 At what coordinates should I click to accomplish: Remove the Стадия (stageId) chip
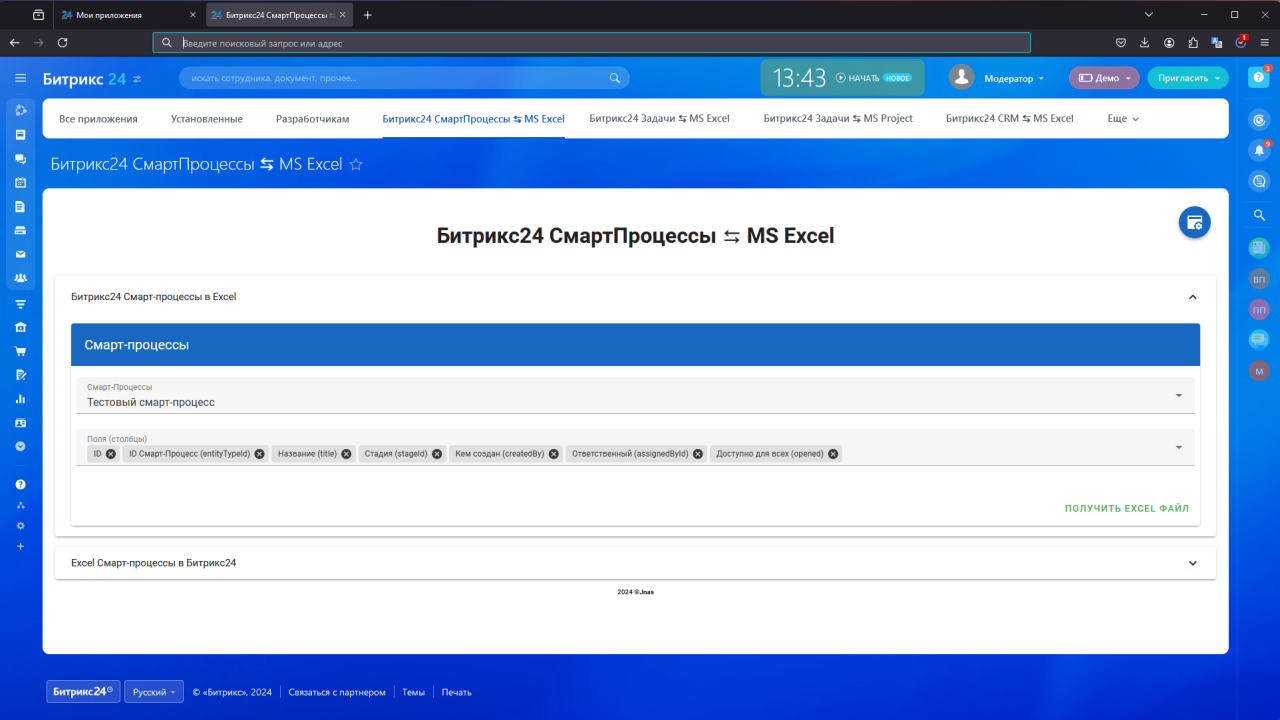[x=437, y=454]
